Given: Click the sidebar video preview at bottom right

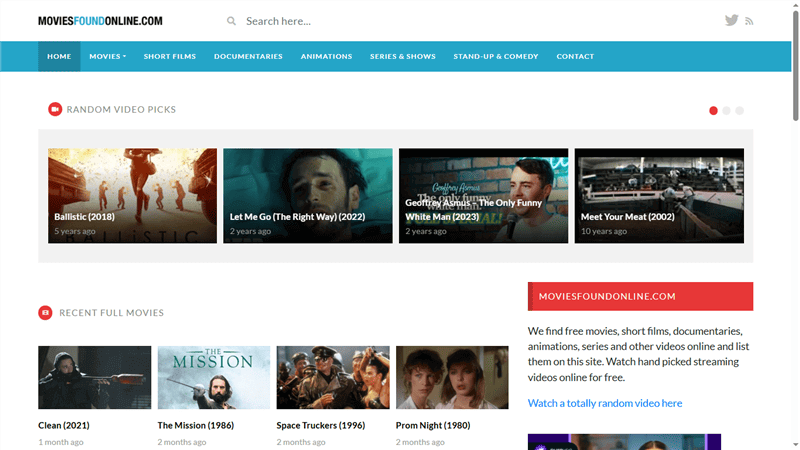Looking at the screenshot, I should click(624, 442).
